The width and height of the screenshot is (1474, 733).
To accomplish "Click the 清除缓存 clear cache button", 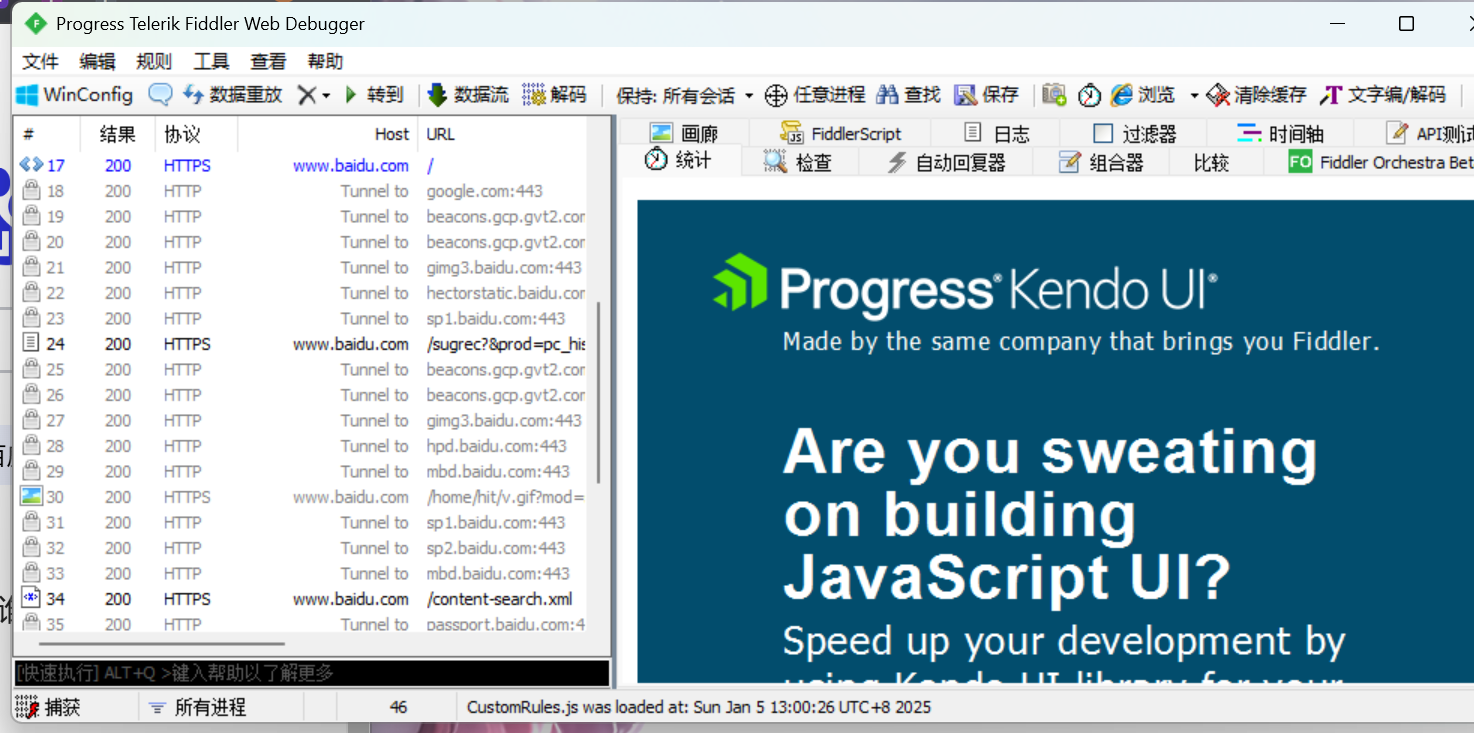I will pyautogui.click(x=1256, y=95).
